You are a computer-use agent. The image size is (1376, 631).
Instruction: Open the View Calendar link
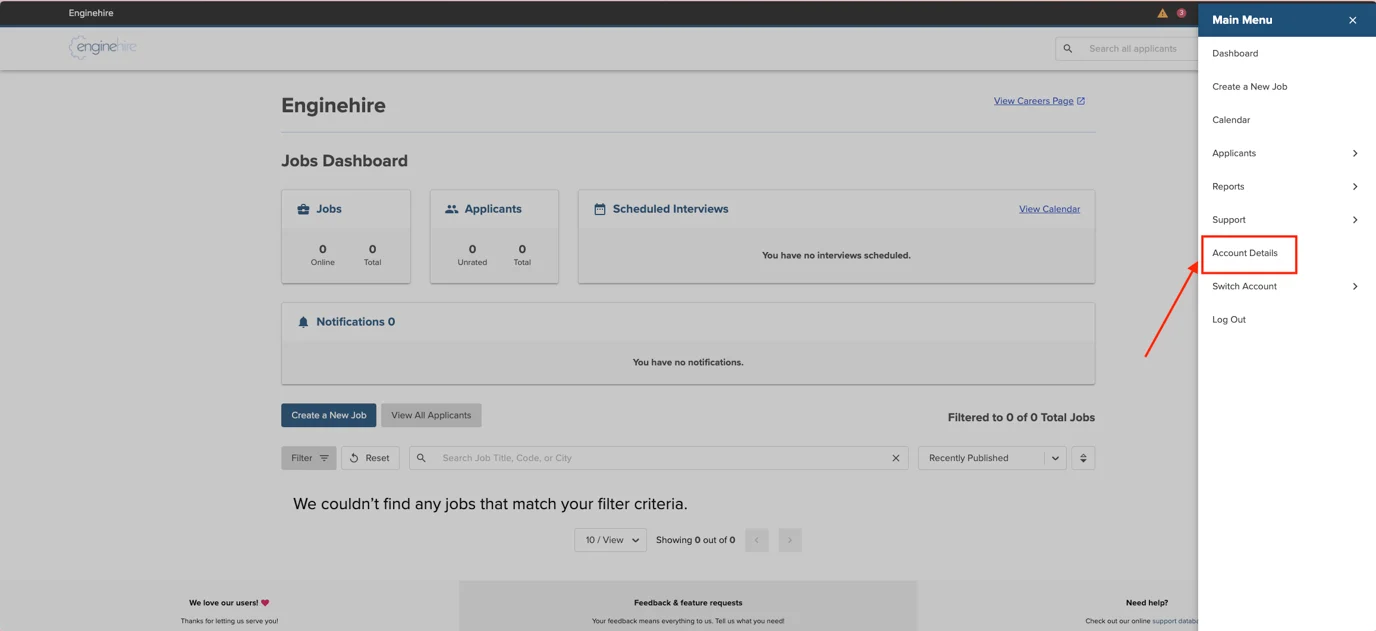pos(1049,209)
